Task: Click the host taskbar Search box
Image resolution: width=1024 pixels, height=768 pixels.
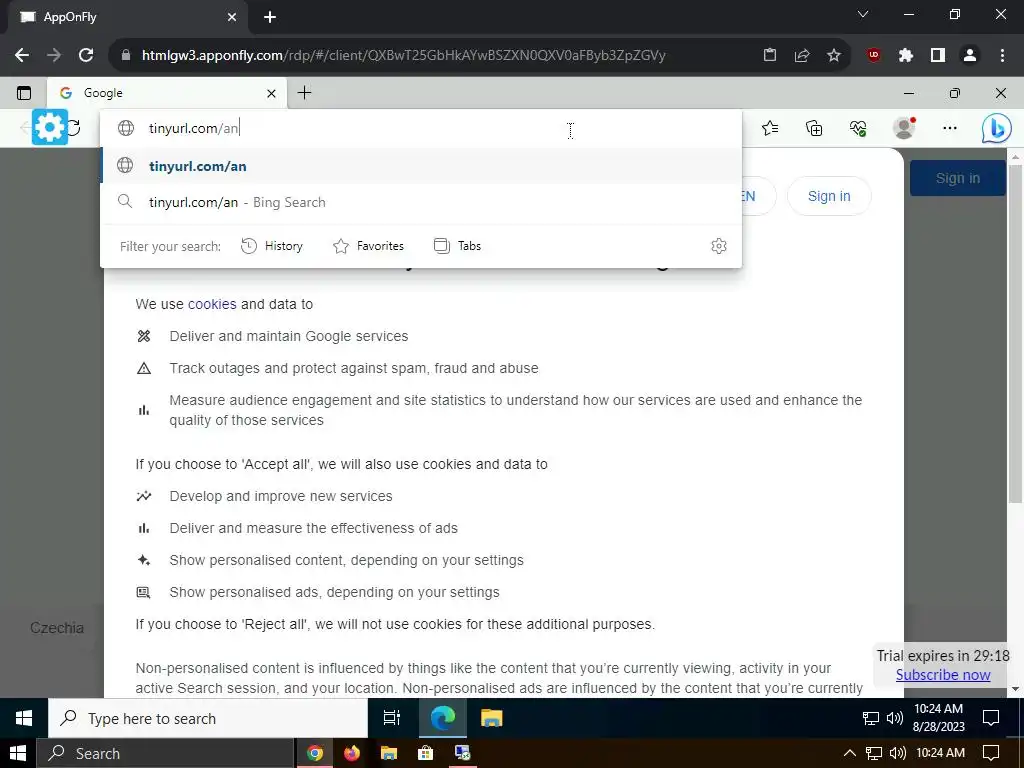Action: point(165,753)
